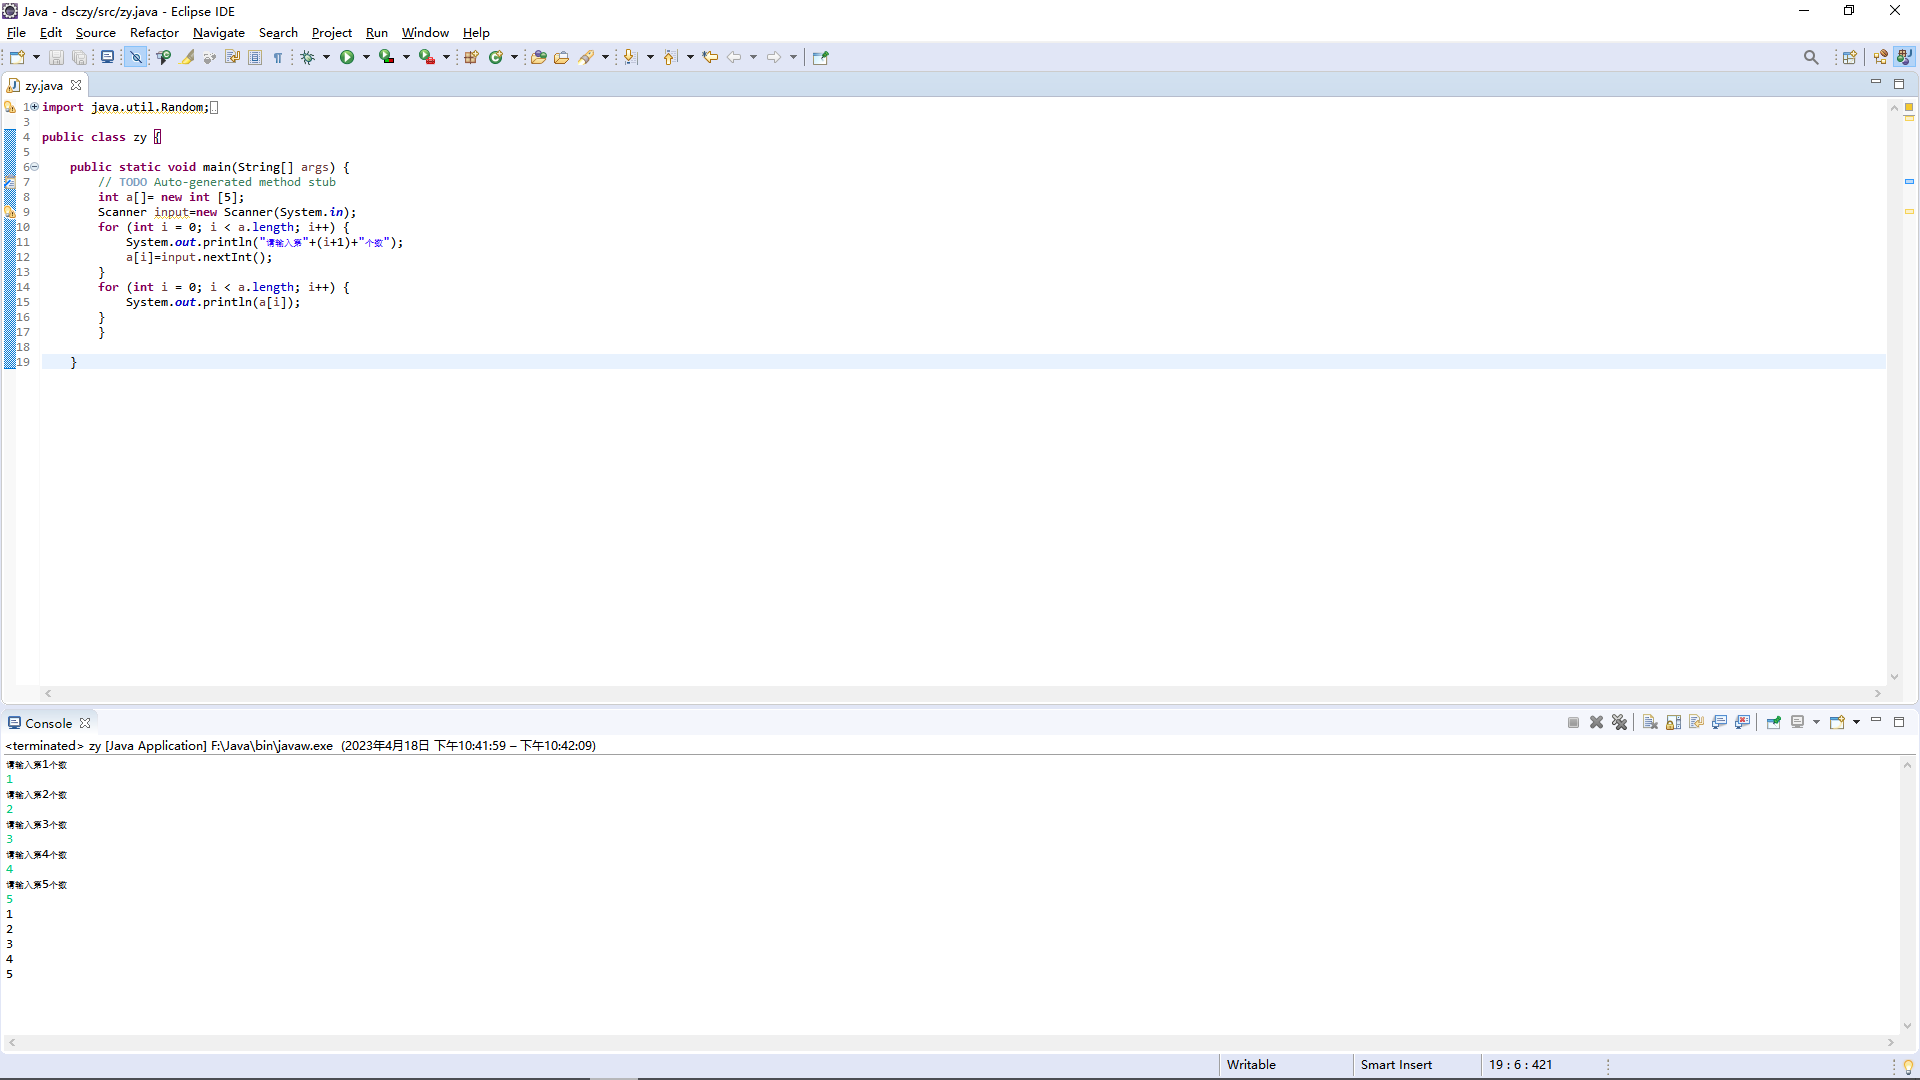Click the Back navigation arrow button
This screenshot has width=1920, height=1080.
734,57
